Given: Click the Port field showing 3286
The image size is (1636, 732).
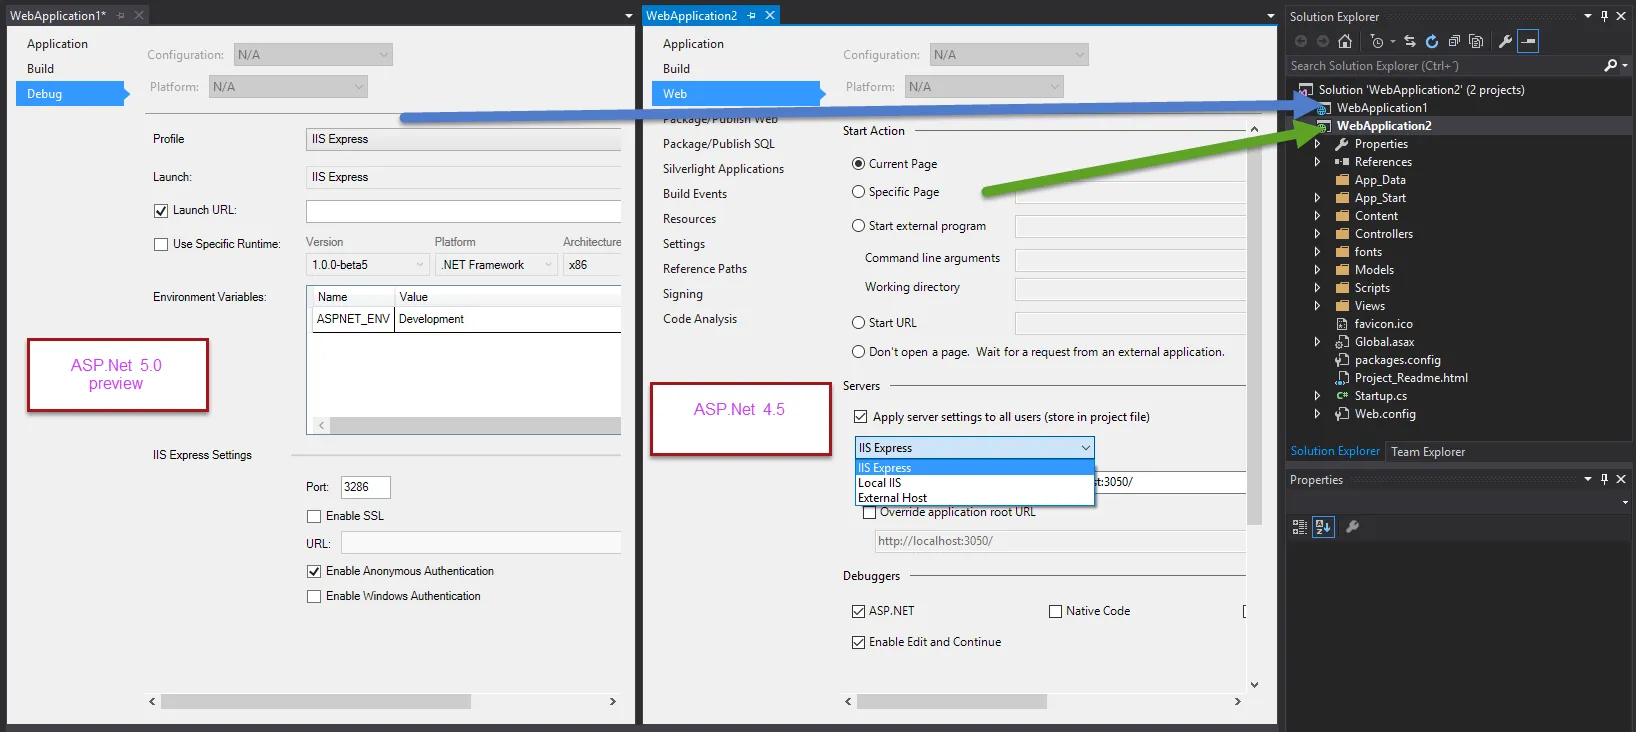Looking at the screenshot, I should (365, 487).
